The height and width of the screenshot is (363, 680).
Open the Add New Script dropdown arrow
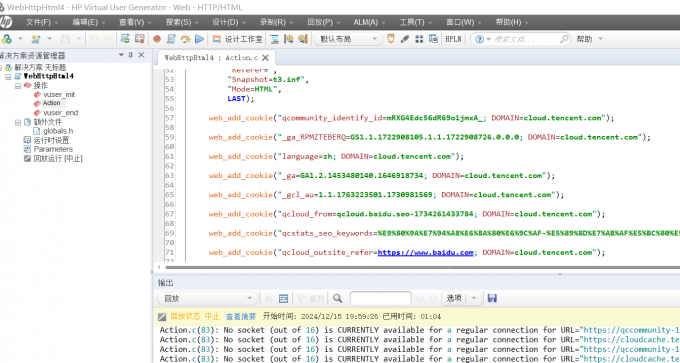click(20, 39)
